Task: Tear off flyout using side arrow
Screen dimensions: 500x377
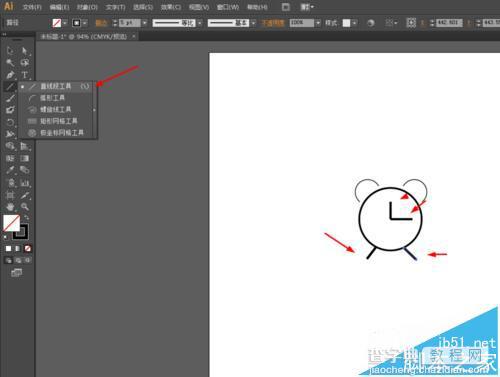Action: pyautogui.click(x=95, y=110)
